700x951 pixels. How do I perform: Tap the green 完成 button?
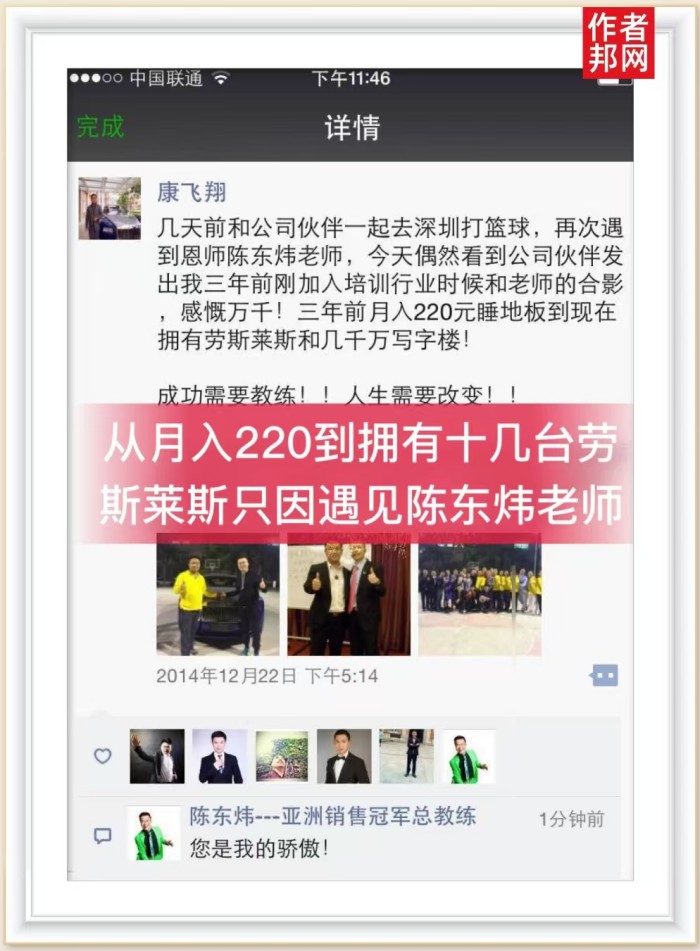(100, 127)
